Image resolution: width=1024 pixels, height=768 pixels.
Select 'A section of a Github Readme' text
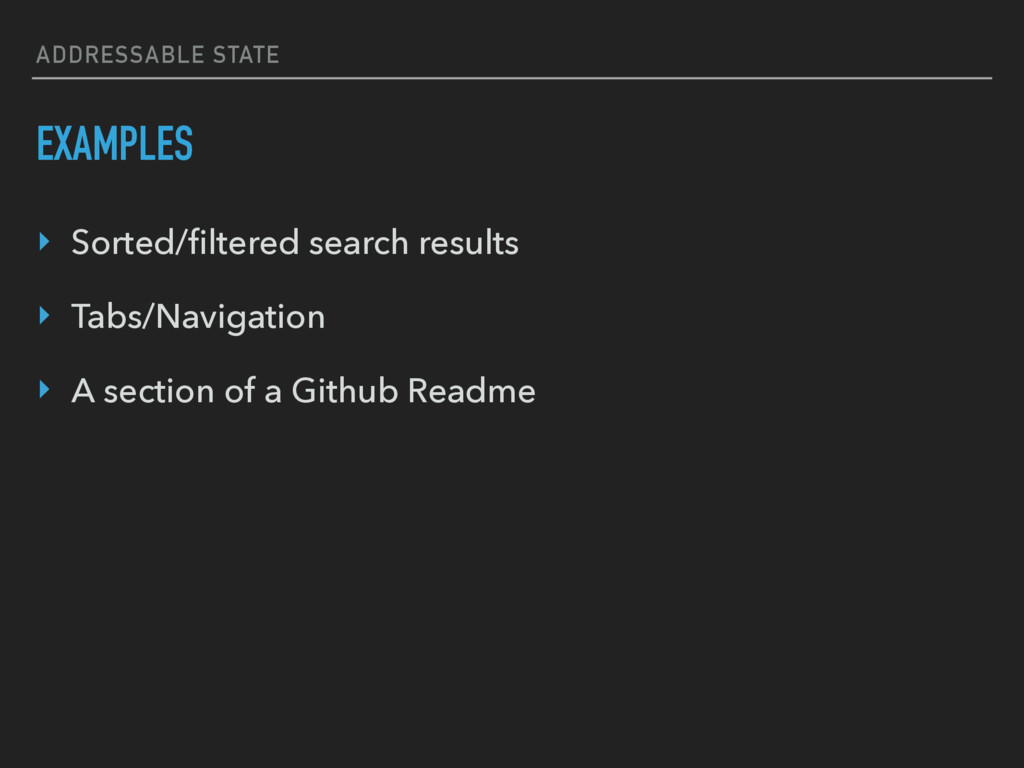[303, 391]
